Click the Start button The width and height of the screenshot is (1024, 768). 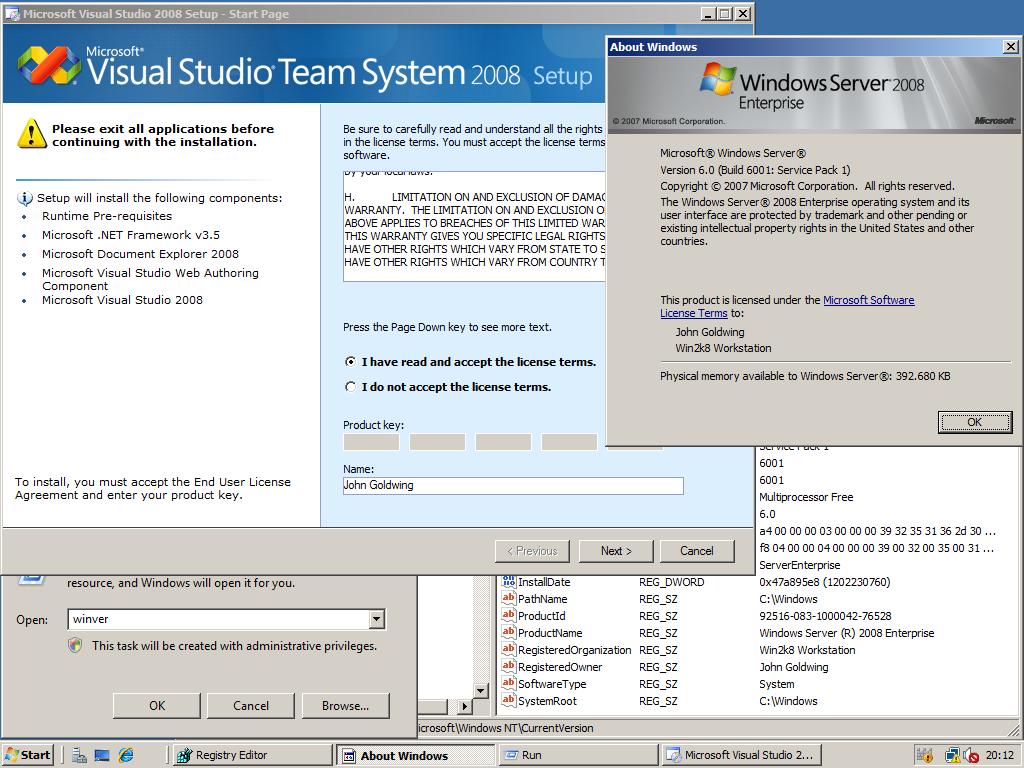(27, 755)
